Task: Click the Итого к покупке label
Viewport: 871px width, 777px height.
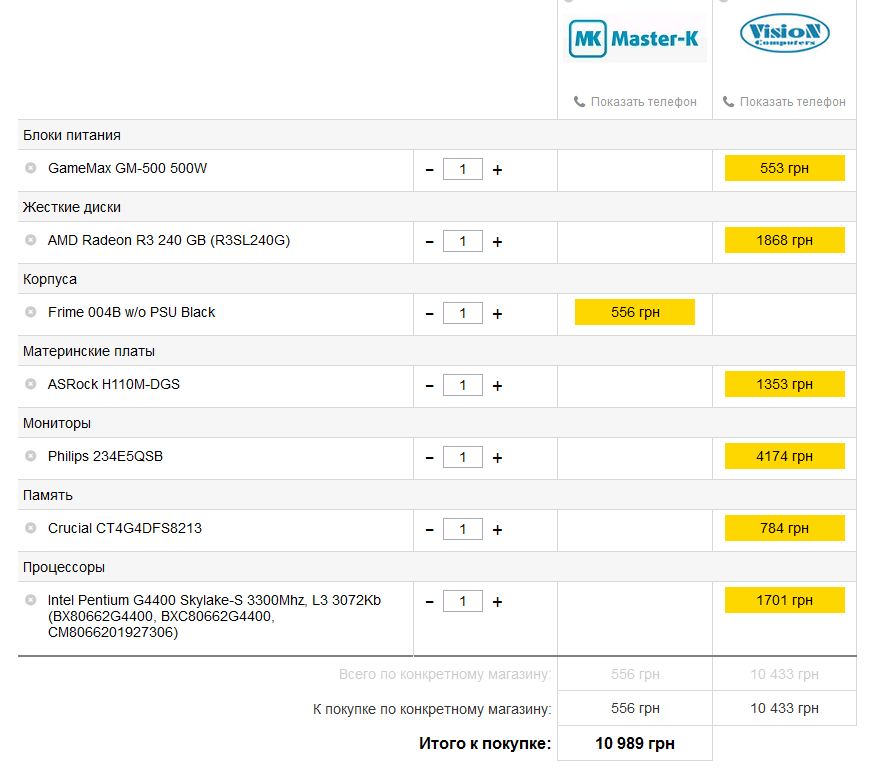Action: 485,743
